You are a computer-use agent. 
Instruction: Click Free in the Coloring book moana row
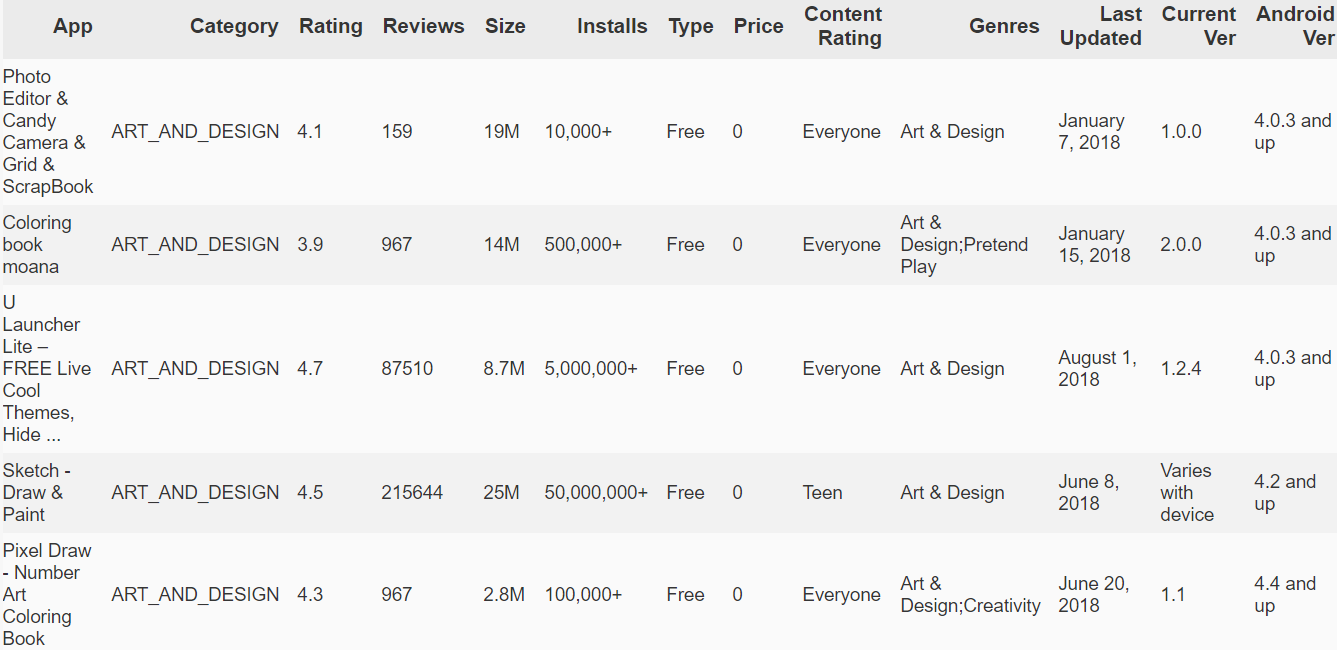(x=685, y=245)
